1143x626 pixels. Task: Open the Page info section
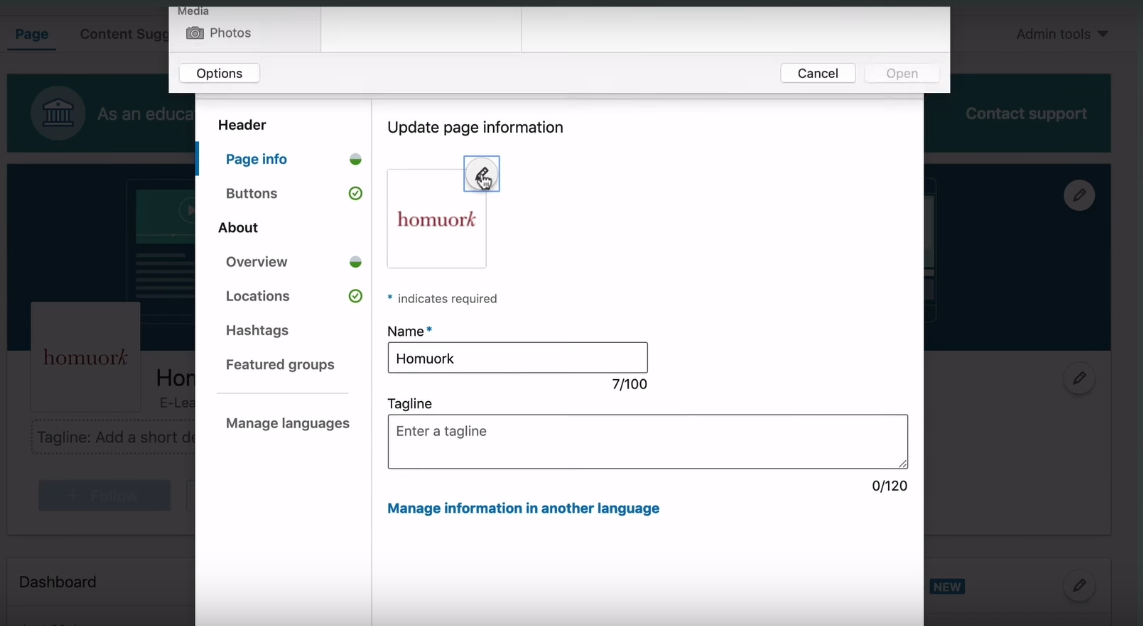(x=256, y=159)
